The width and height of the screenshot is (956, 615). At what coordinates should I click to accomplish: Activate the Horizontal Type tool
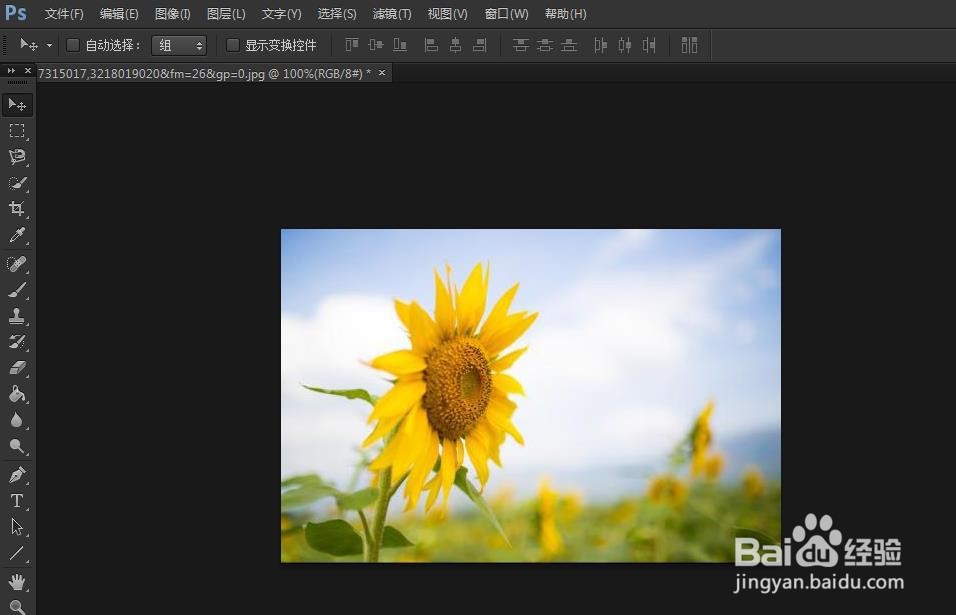16,501
